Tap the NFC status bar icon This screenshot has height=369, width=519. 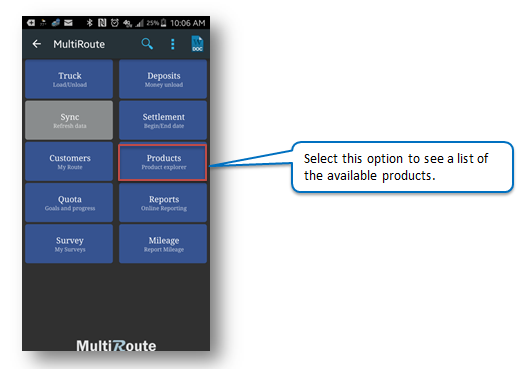(102, 23)
